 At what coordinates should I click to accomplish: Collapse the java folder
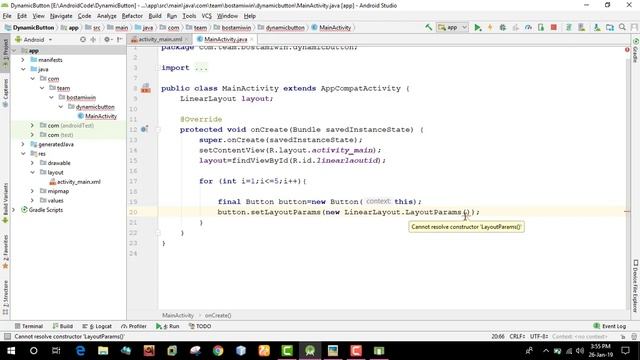pyautogui.click(x=23, y=69)
